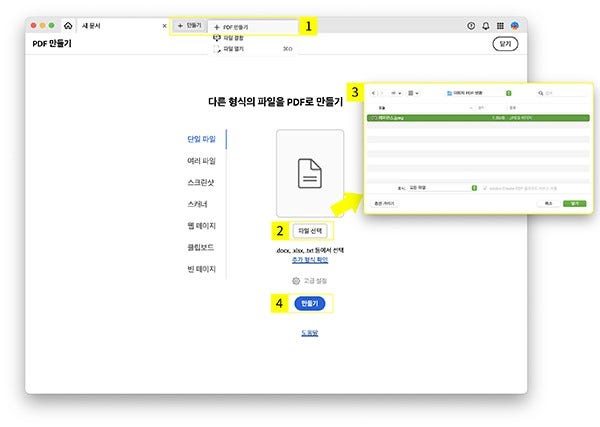The width and height of the screenshot is (600, 427).
Task: Click the '고급 설정' gear icon
Action: point(296,281)
